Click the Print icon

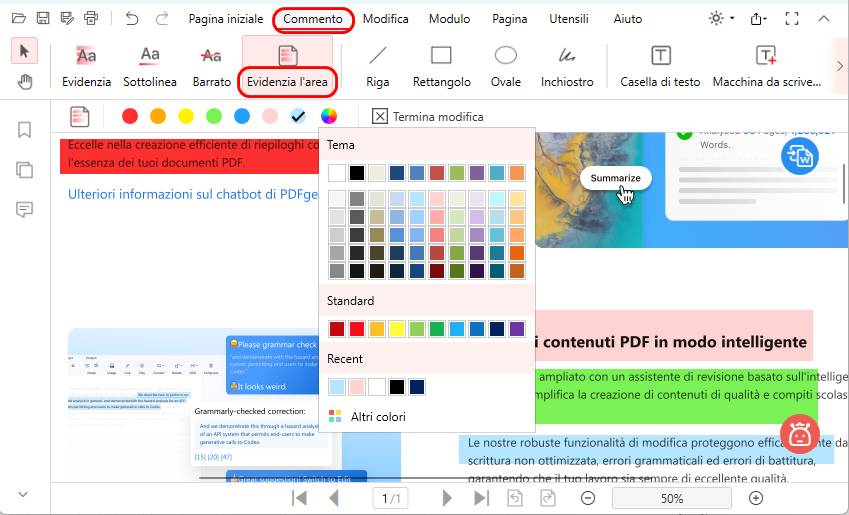[x=91, y=18]
